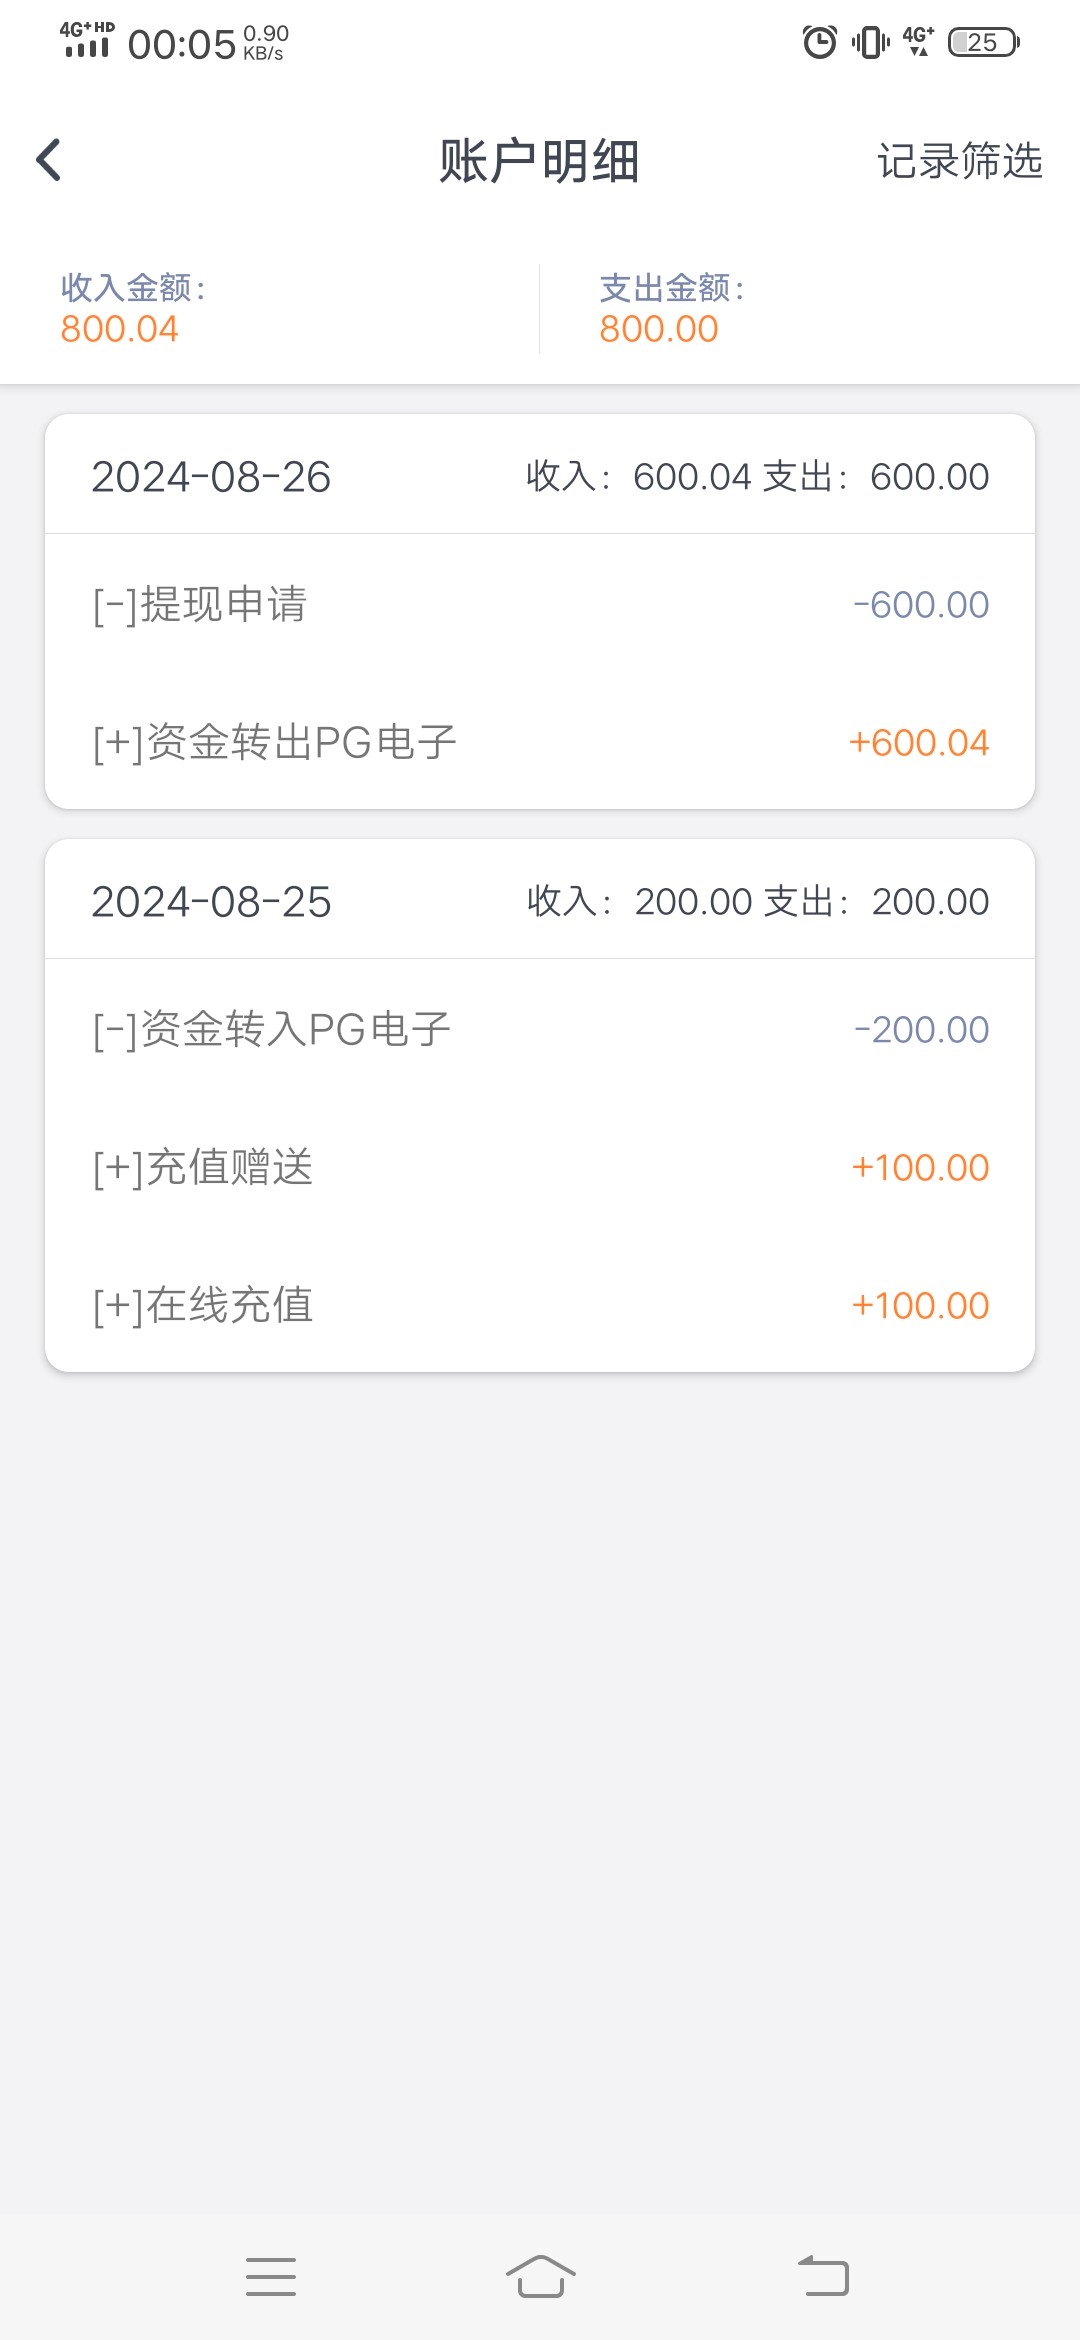Screen dimensions: 1080x2340
Task: Click the +600.04 amount value
Action: (x=918, y=743)
